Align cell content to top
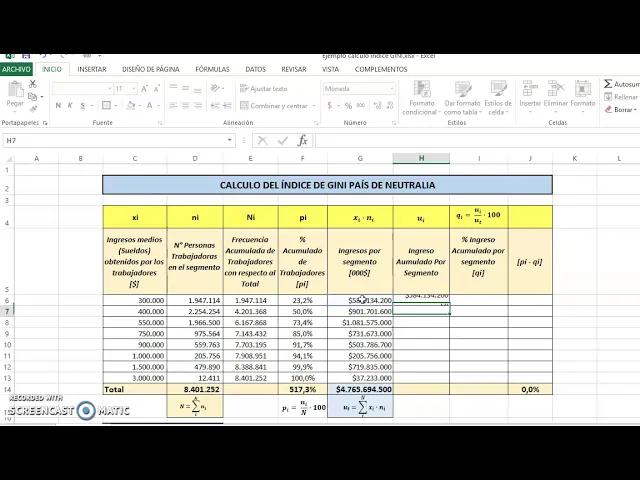The height and width of the screenshot is (480, 640). click(x=173, y=88)
